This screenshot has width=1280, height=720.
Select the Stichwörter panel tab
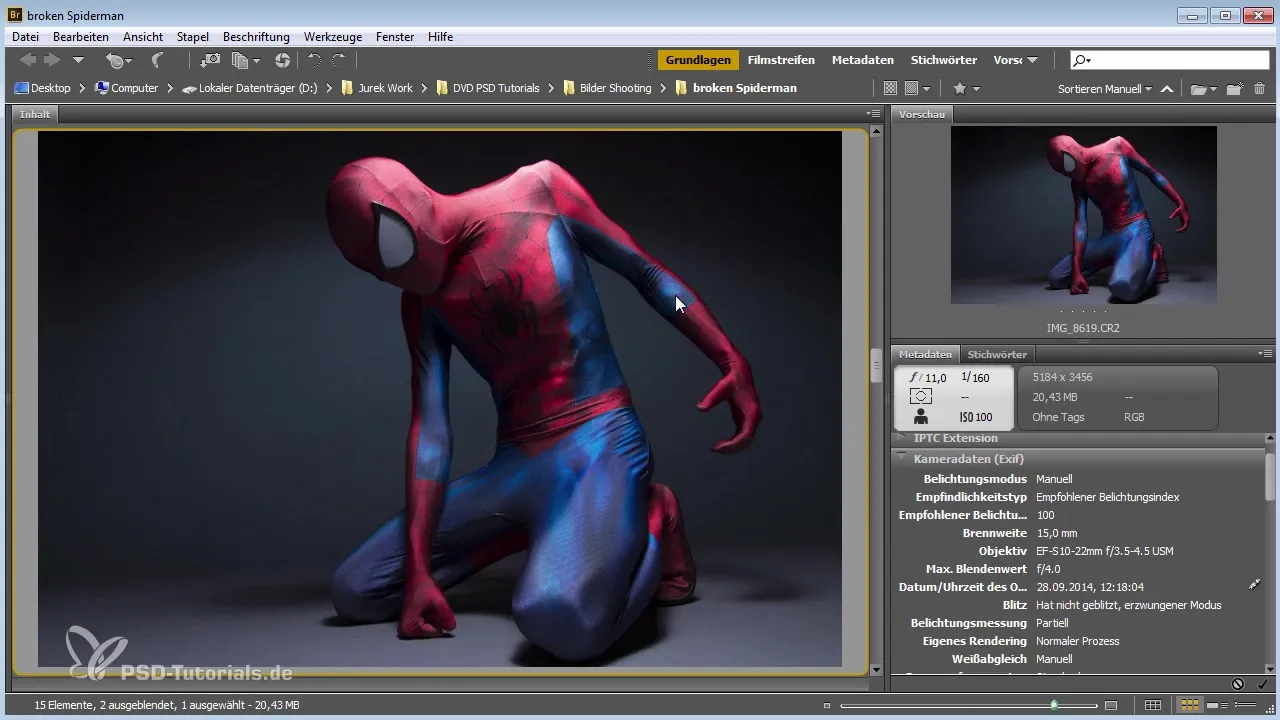pos(997,354)
